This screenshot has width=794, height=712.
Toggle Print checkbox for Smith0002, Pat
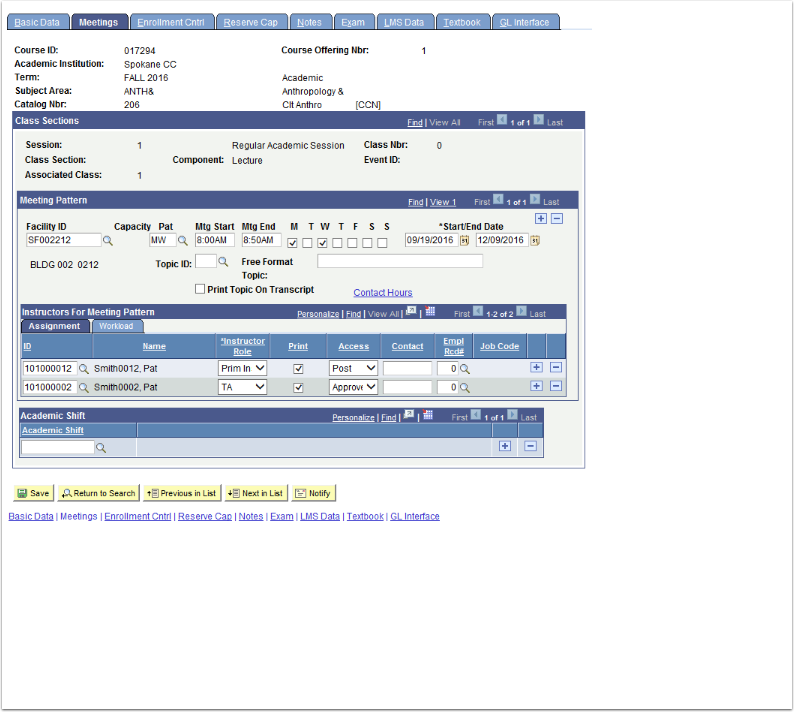[298, 387]
